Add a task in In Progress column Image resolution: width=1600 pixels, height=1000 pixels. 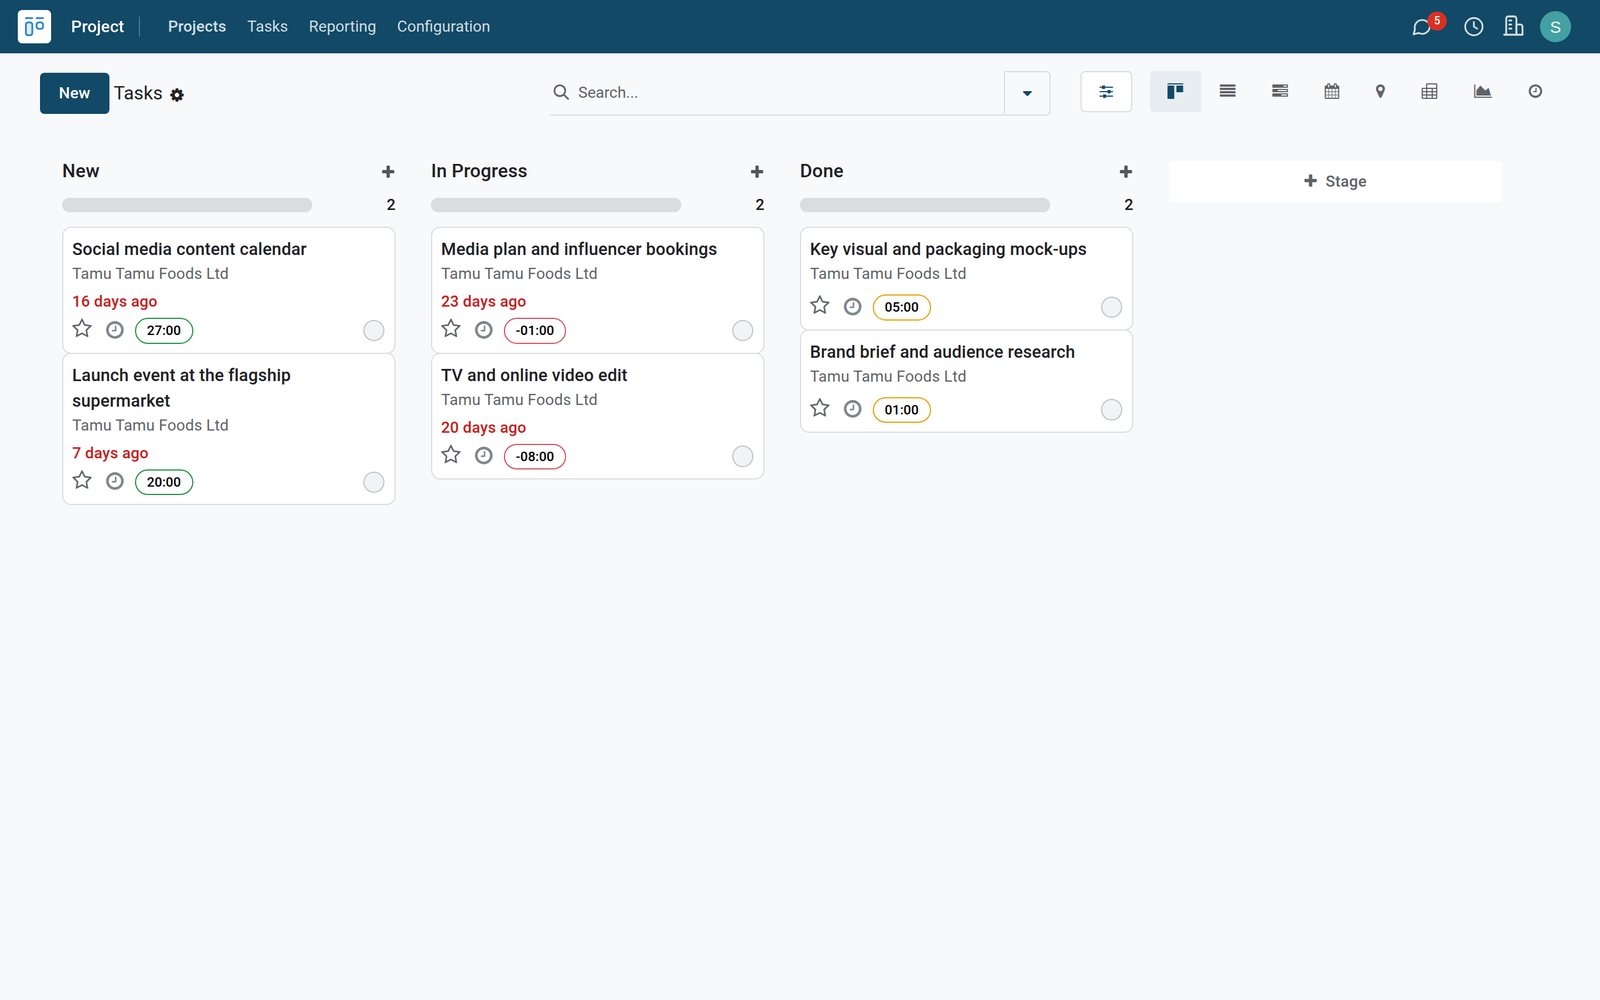pos(757,172)
